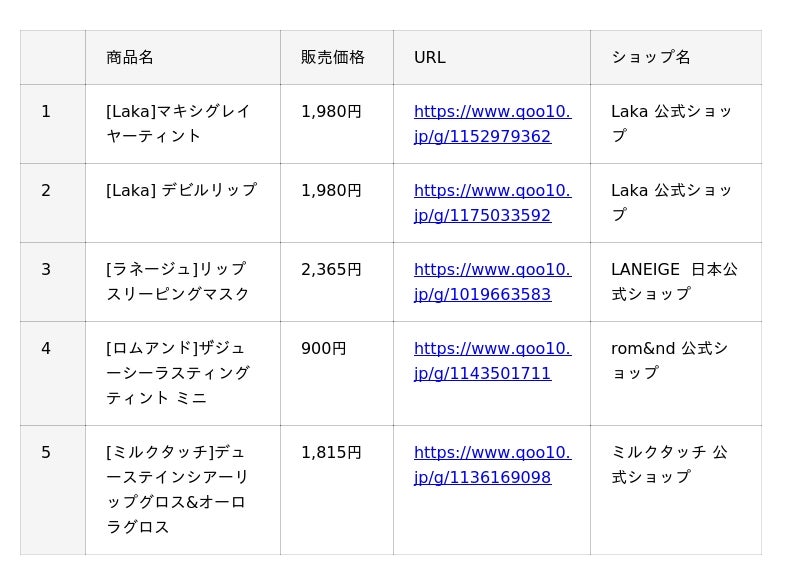
Task: Click the rom&nd 公式ショップ shop cell
Action: pos(669,361)
